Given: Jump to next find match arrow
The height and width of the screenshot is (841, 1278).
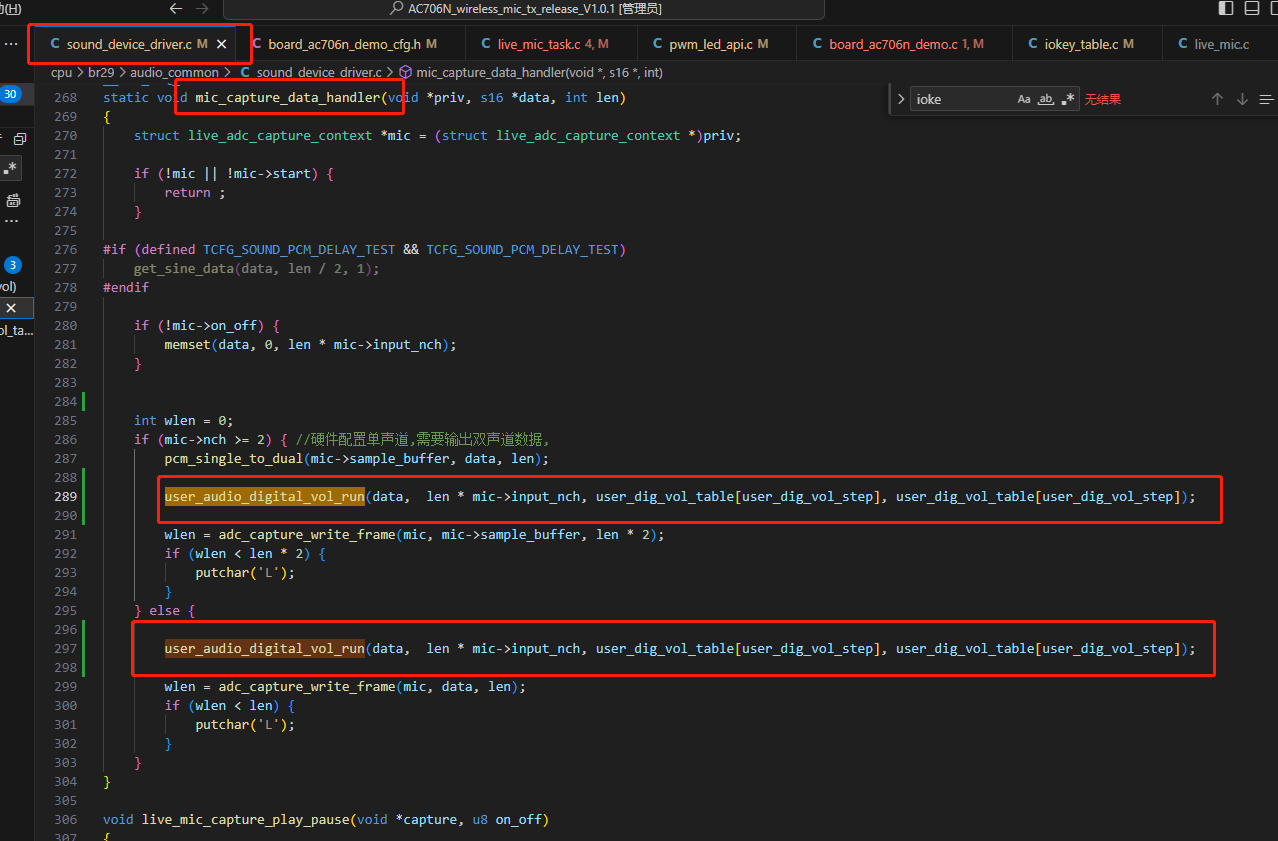Looking at the screenshot, I should pyautogui.click(x=1242, y=99).
